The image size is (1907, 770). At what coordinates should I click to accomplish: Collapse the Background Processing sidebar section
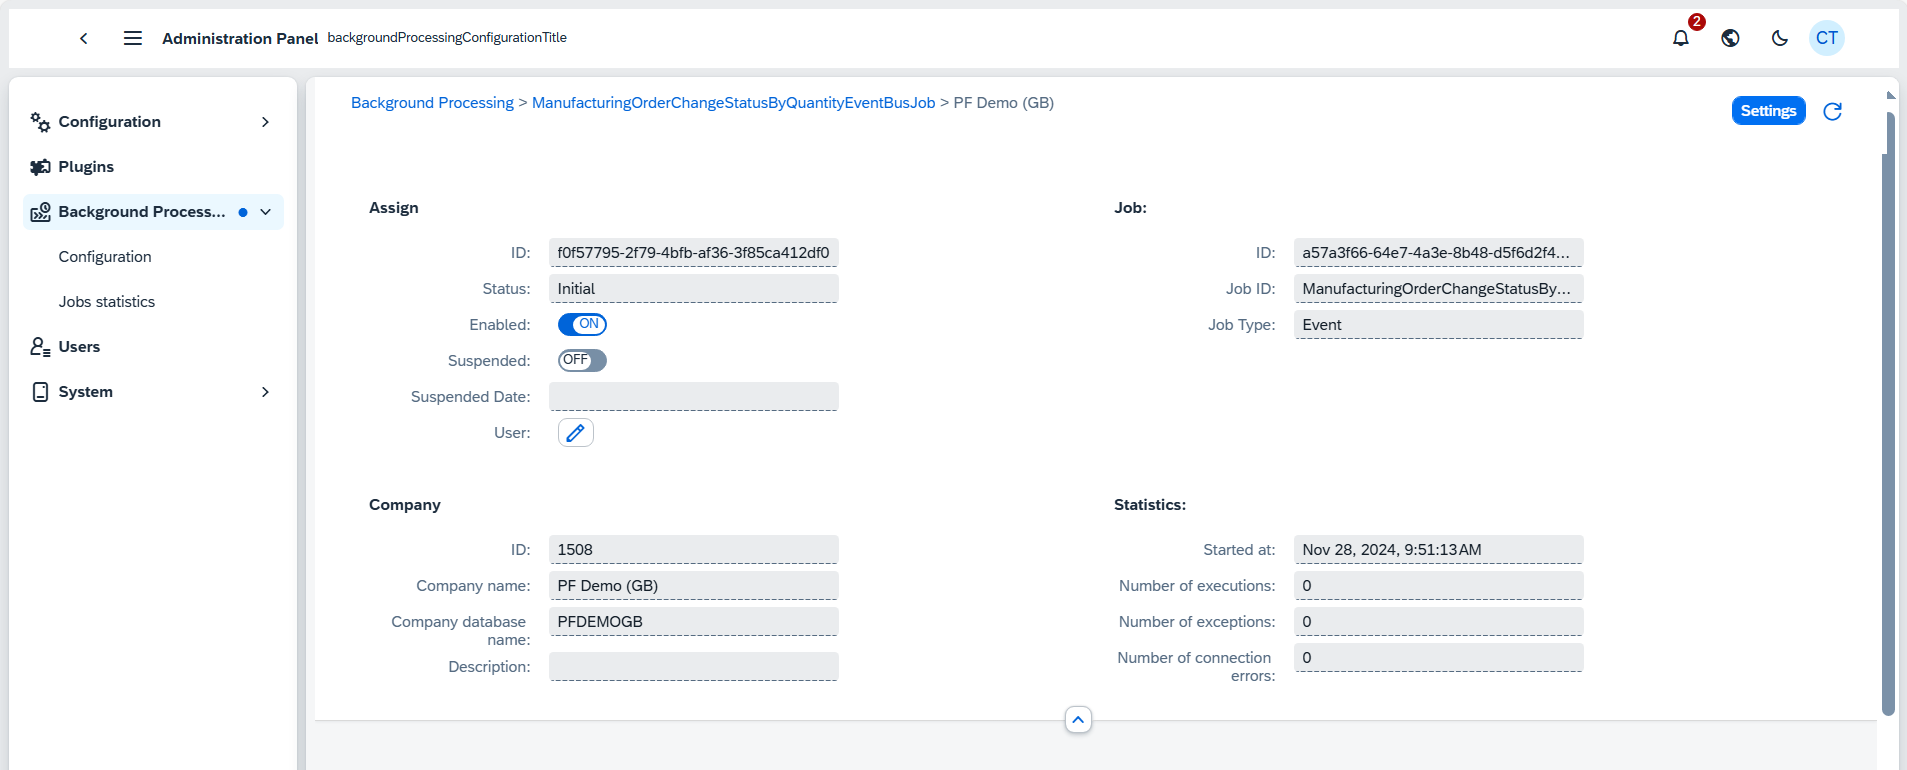click(266, 212)
